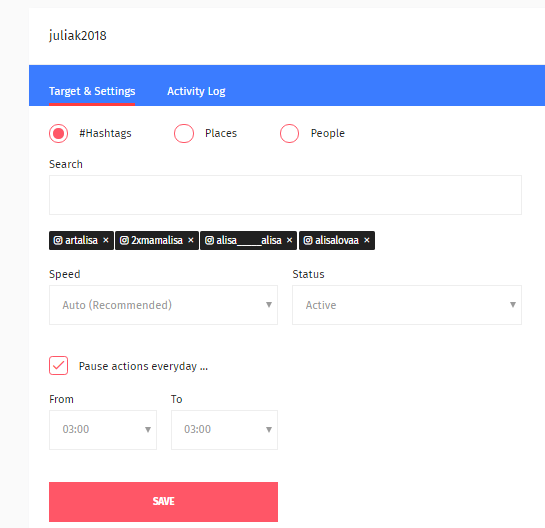
Task: Click the SAVE button
Action: (163, 502)
